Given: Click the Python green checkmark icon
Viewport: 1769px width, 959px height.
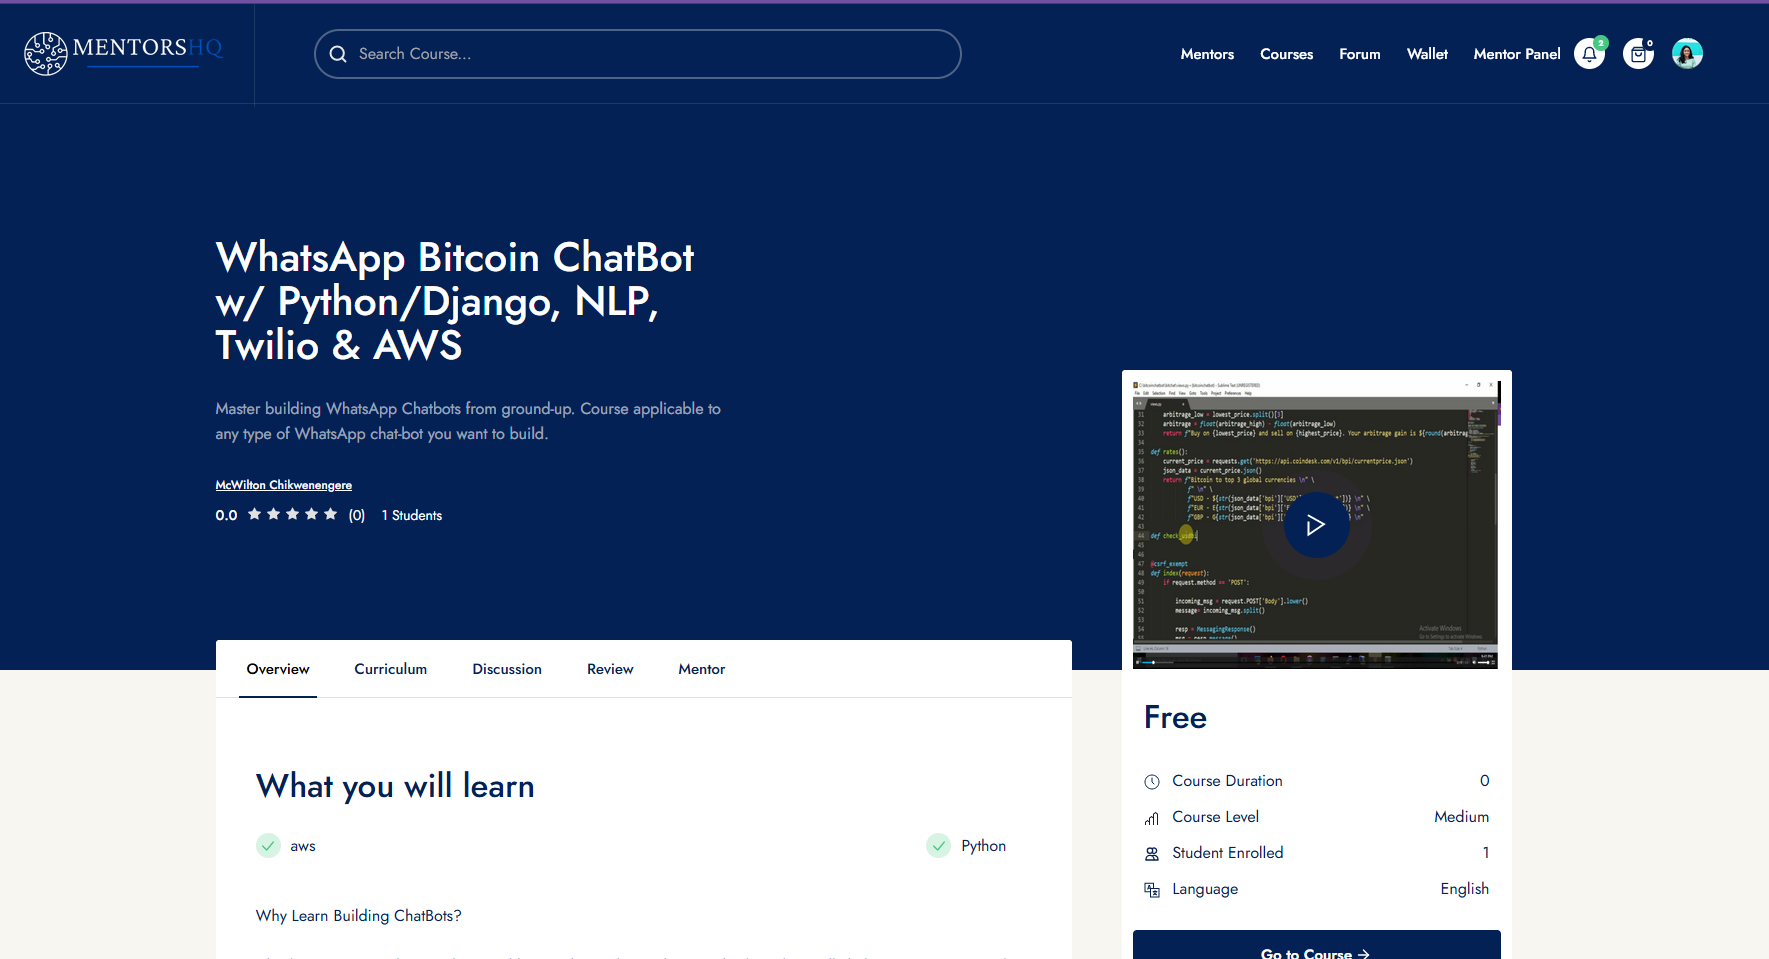Looking at the screenshot, I should coord(938,846).
